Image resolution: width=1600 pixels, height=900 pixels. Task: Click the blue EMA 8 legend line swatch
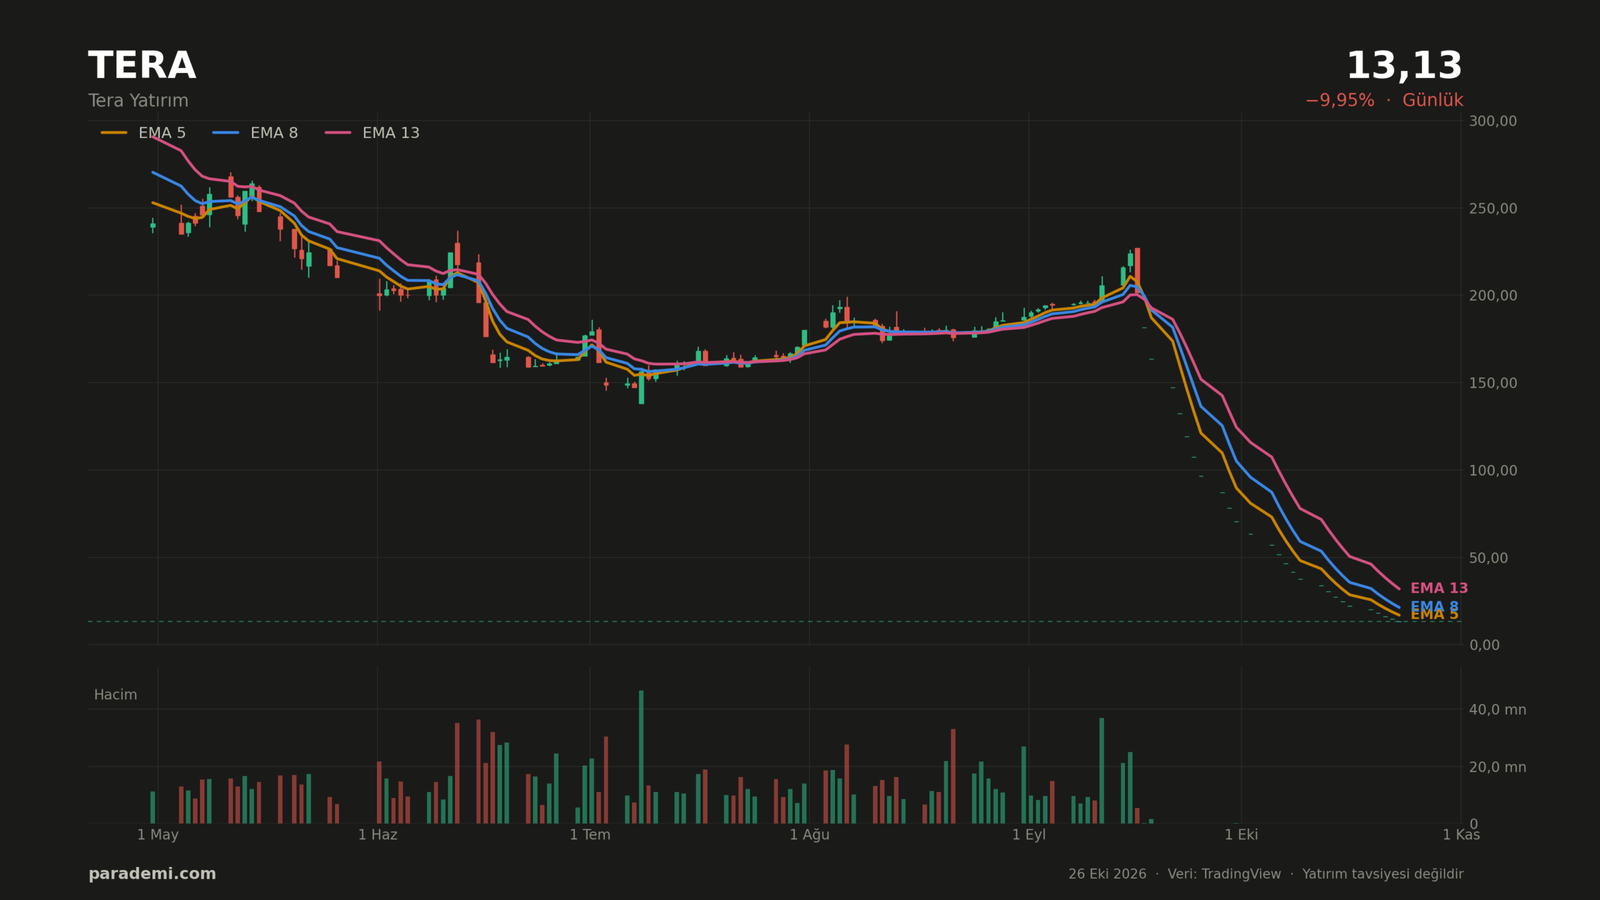click(x=226, y=133)
